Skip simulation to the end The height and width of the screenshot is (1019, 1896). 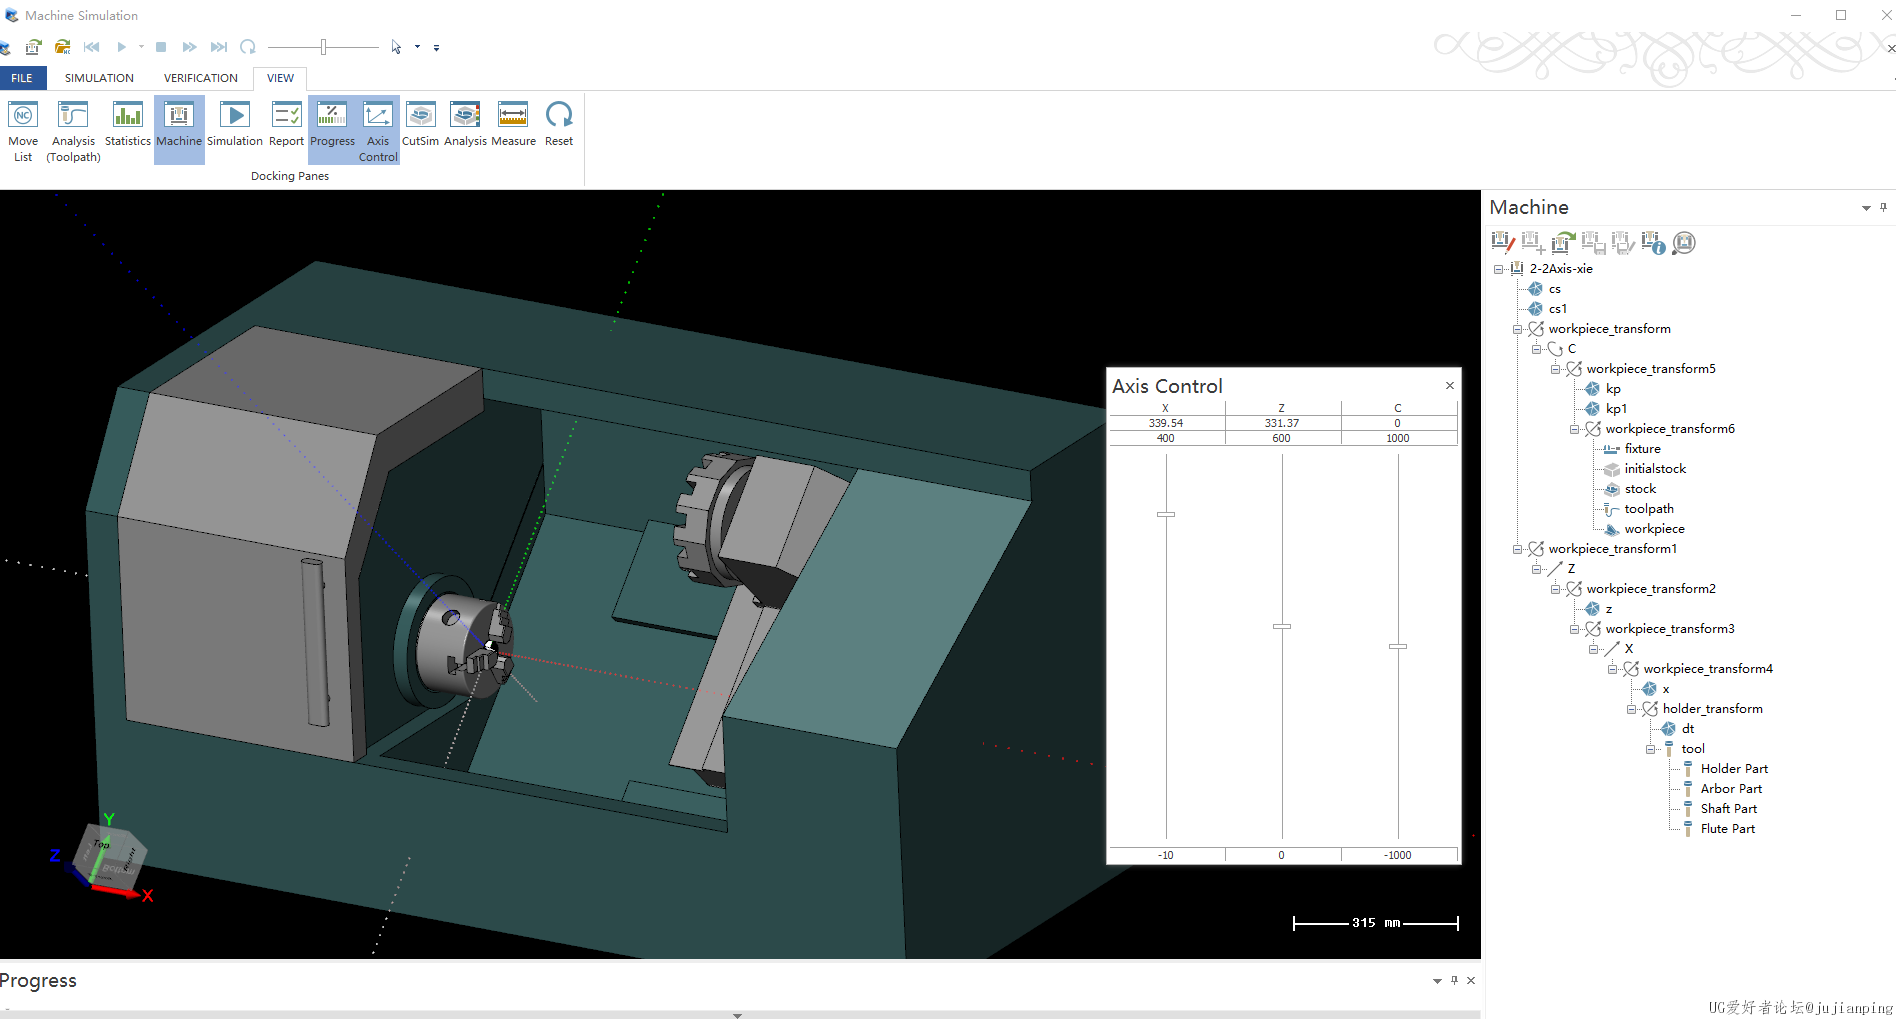[219, 47]
